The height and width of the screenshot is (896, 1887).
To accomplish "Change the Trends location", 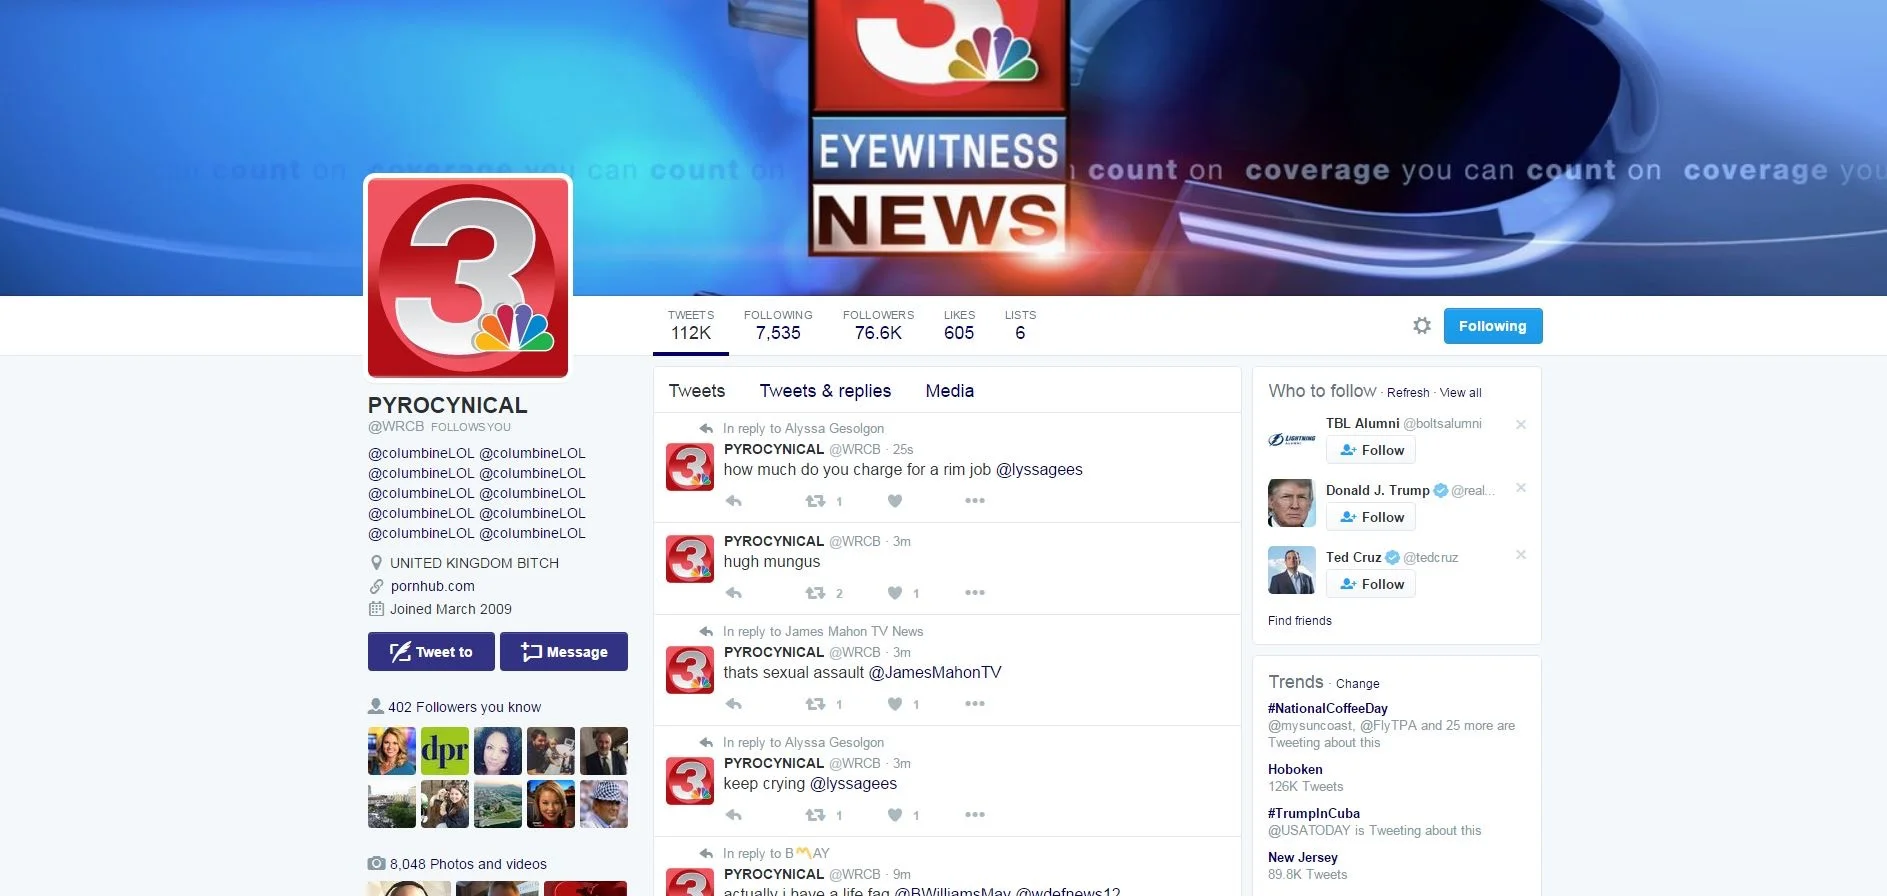I will pos(1357,684).
